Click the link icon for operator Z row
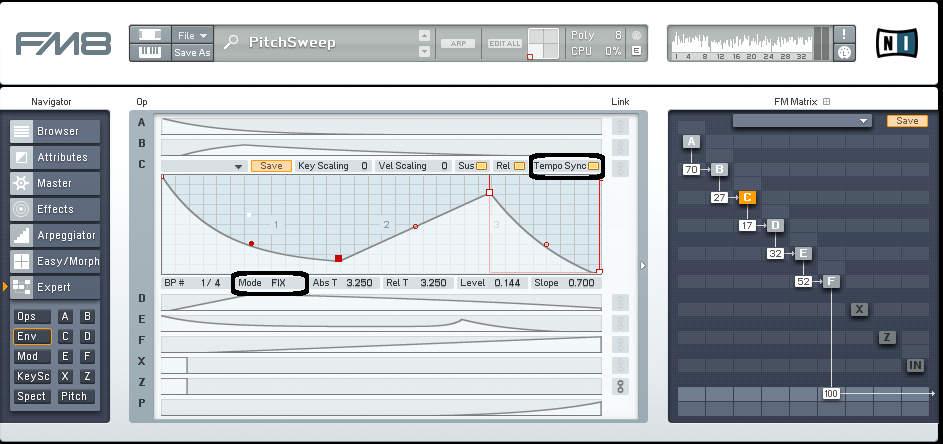This screenshot has height=444, width=943. click(x=620, y=386)
